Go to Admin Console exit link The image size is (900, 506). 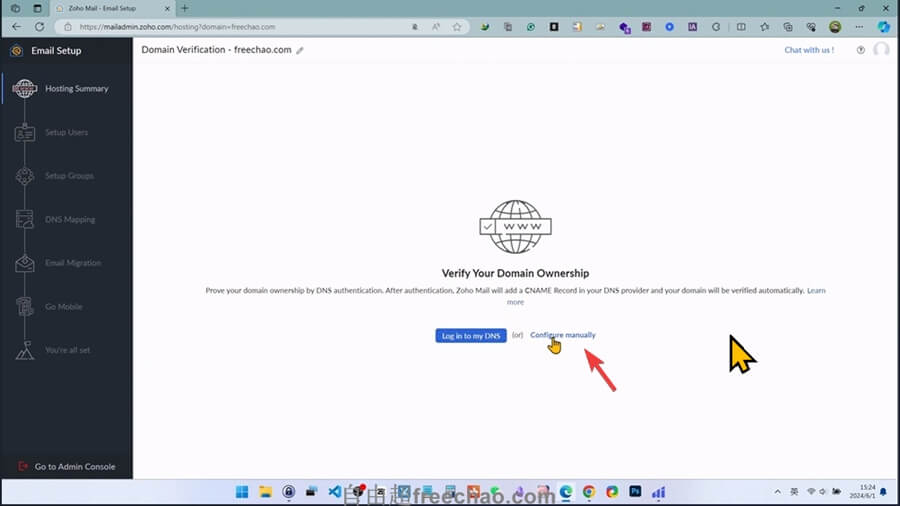[67, 466]
